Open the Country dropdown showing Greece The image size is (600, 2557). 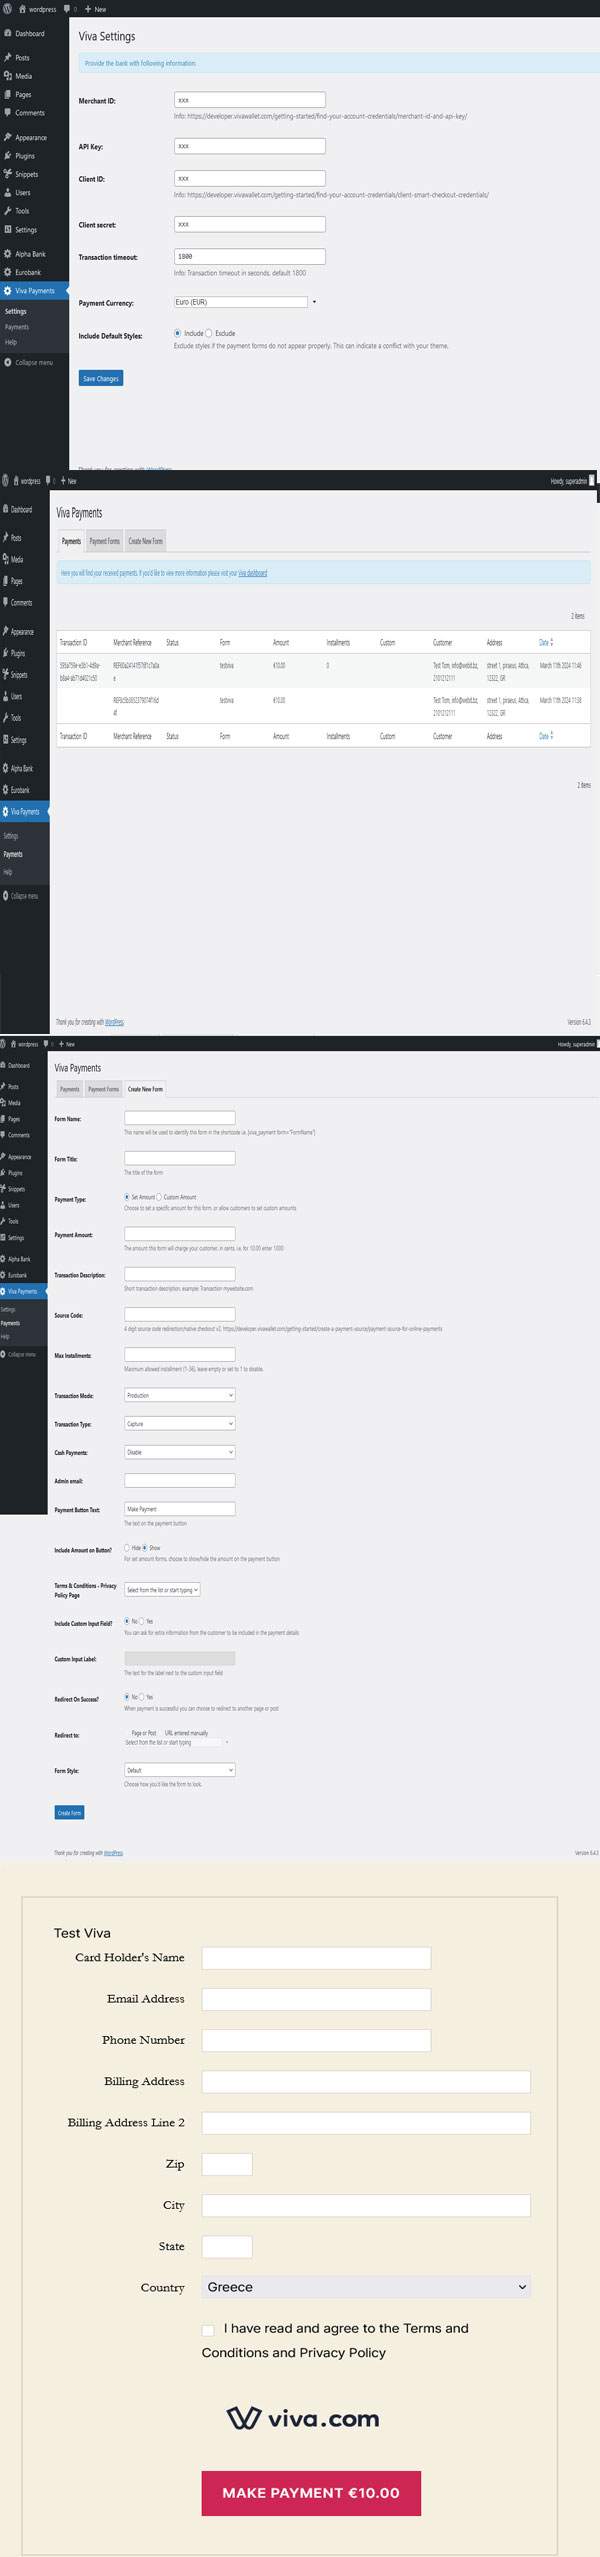pos(366,2287)
